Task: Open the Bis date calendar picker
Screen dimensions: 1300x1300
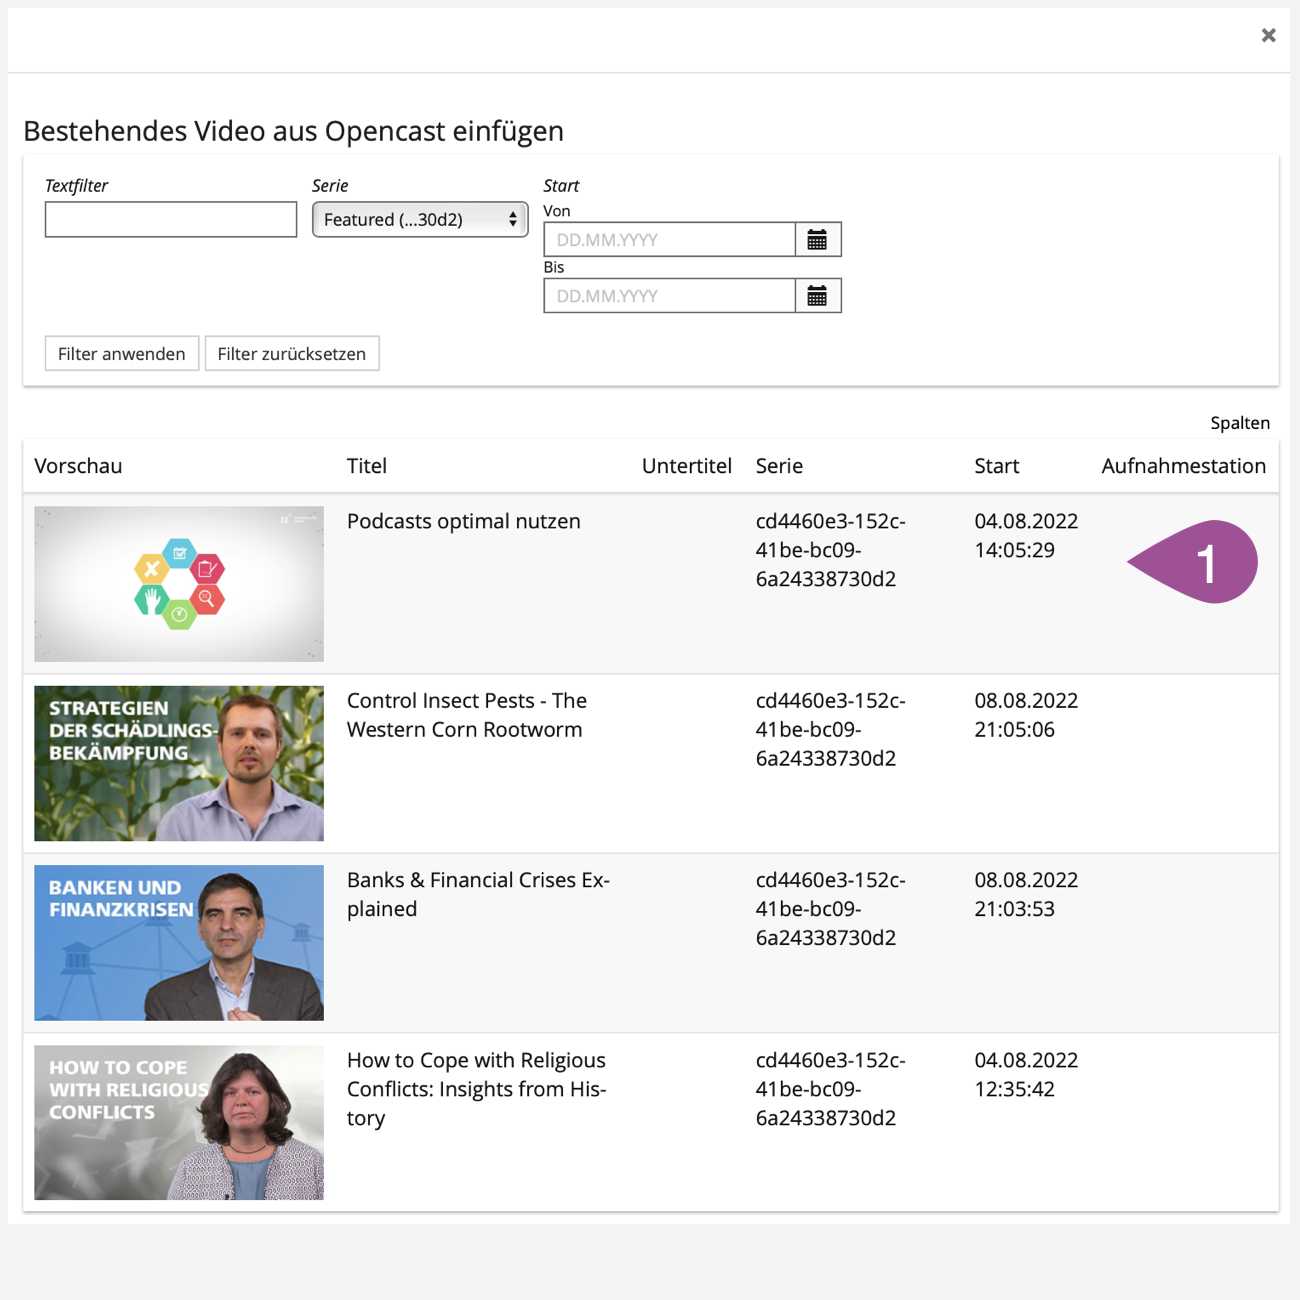Action: click(x=817, y=296)
